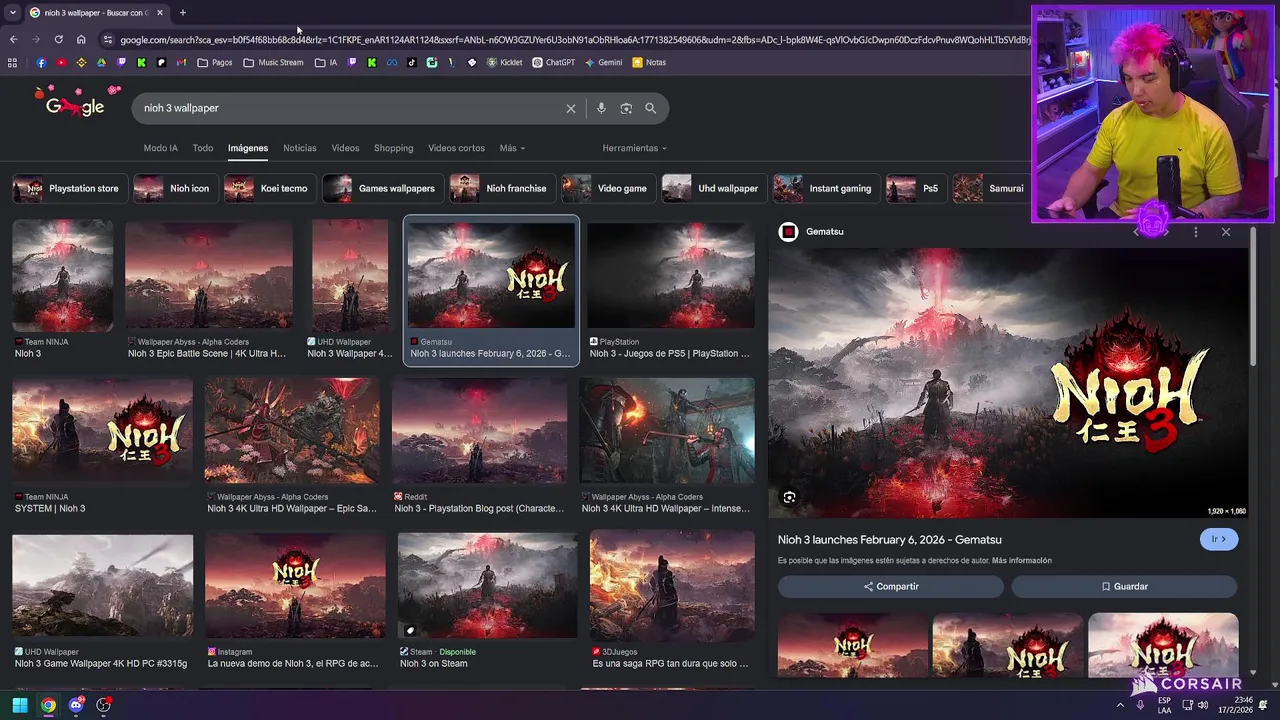Image resolution: width=1280 pixels, height=720 pixels.
Task: Start voice search with microphone icon
Action: (601, 108)
